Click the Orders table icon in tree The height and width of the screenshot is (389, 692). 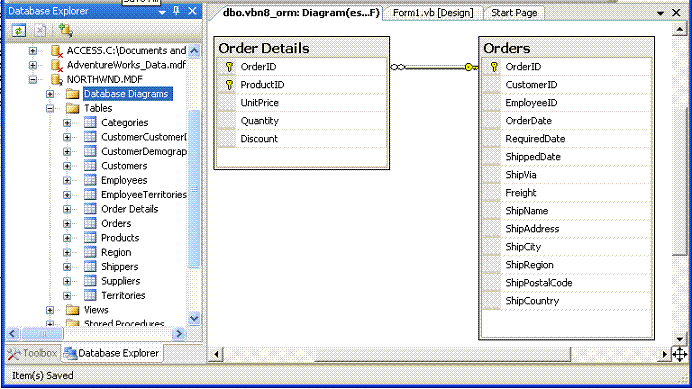[x=90, y=223]
